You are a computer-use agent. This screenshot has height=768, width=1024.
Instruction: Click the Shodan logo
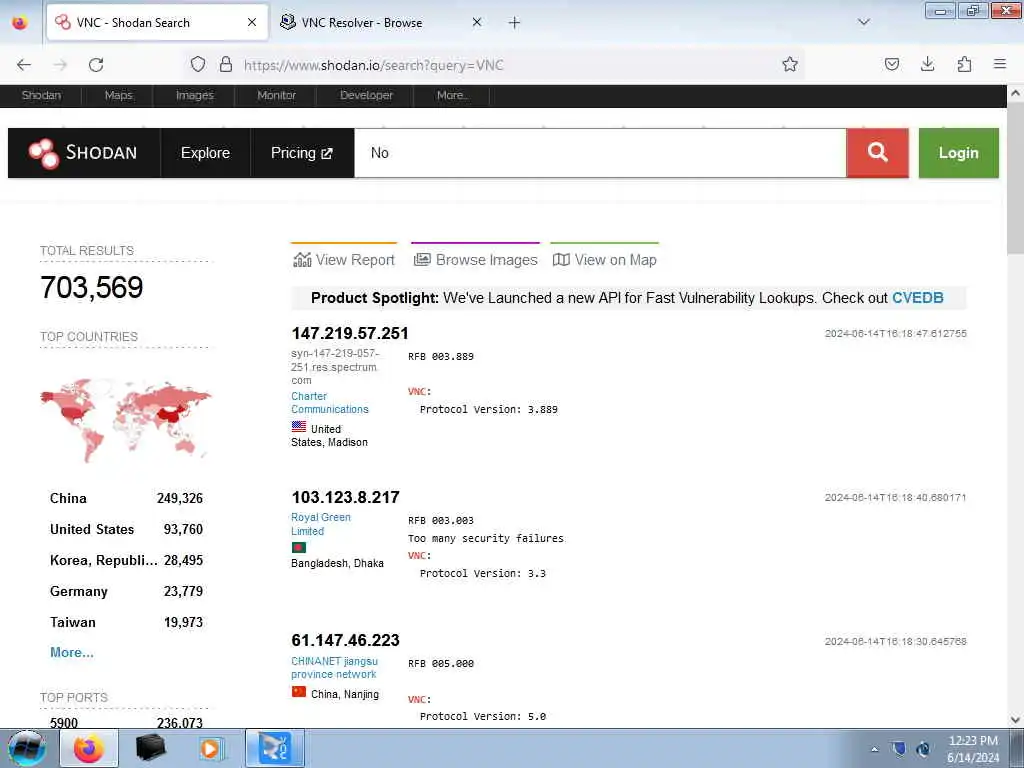pyautogui.click(x=84, y=153)
